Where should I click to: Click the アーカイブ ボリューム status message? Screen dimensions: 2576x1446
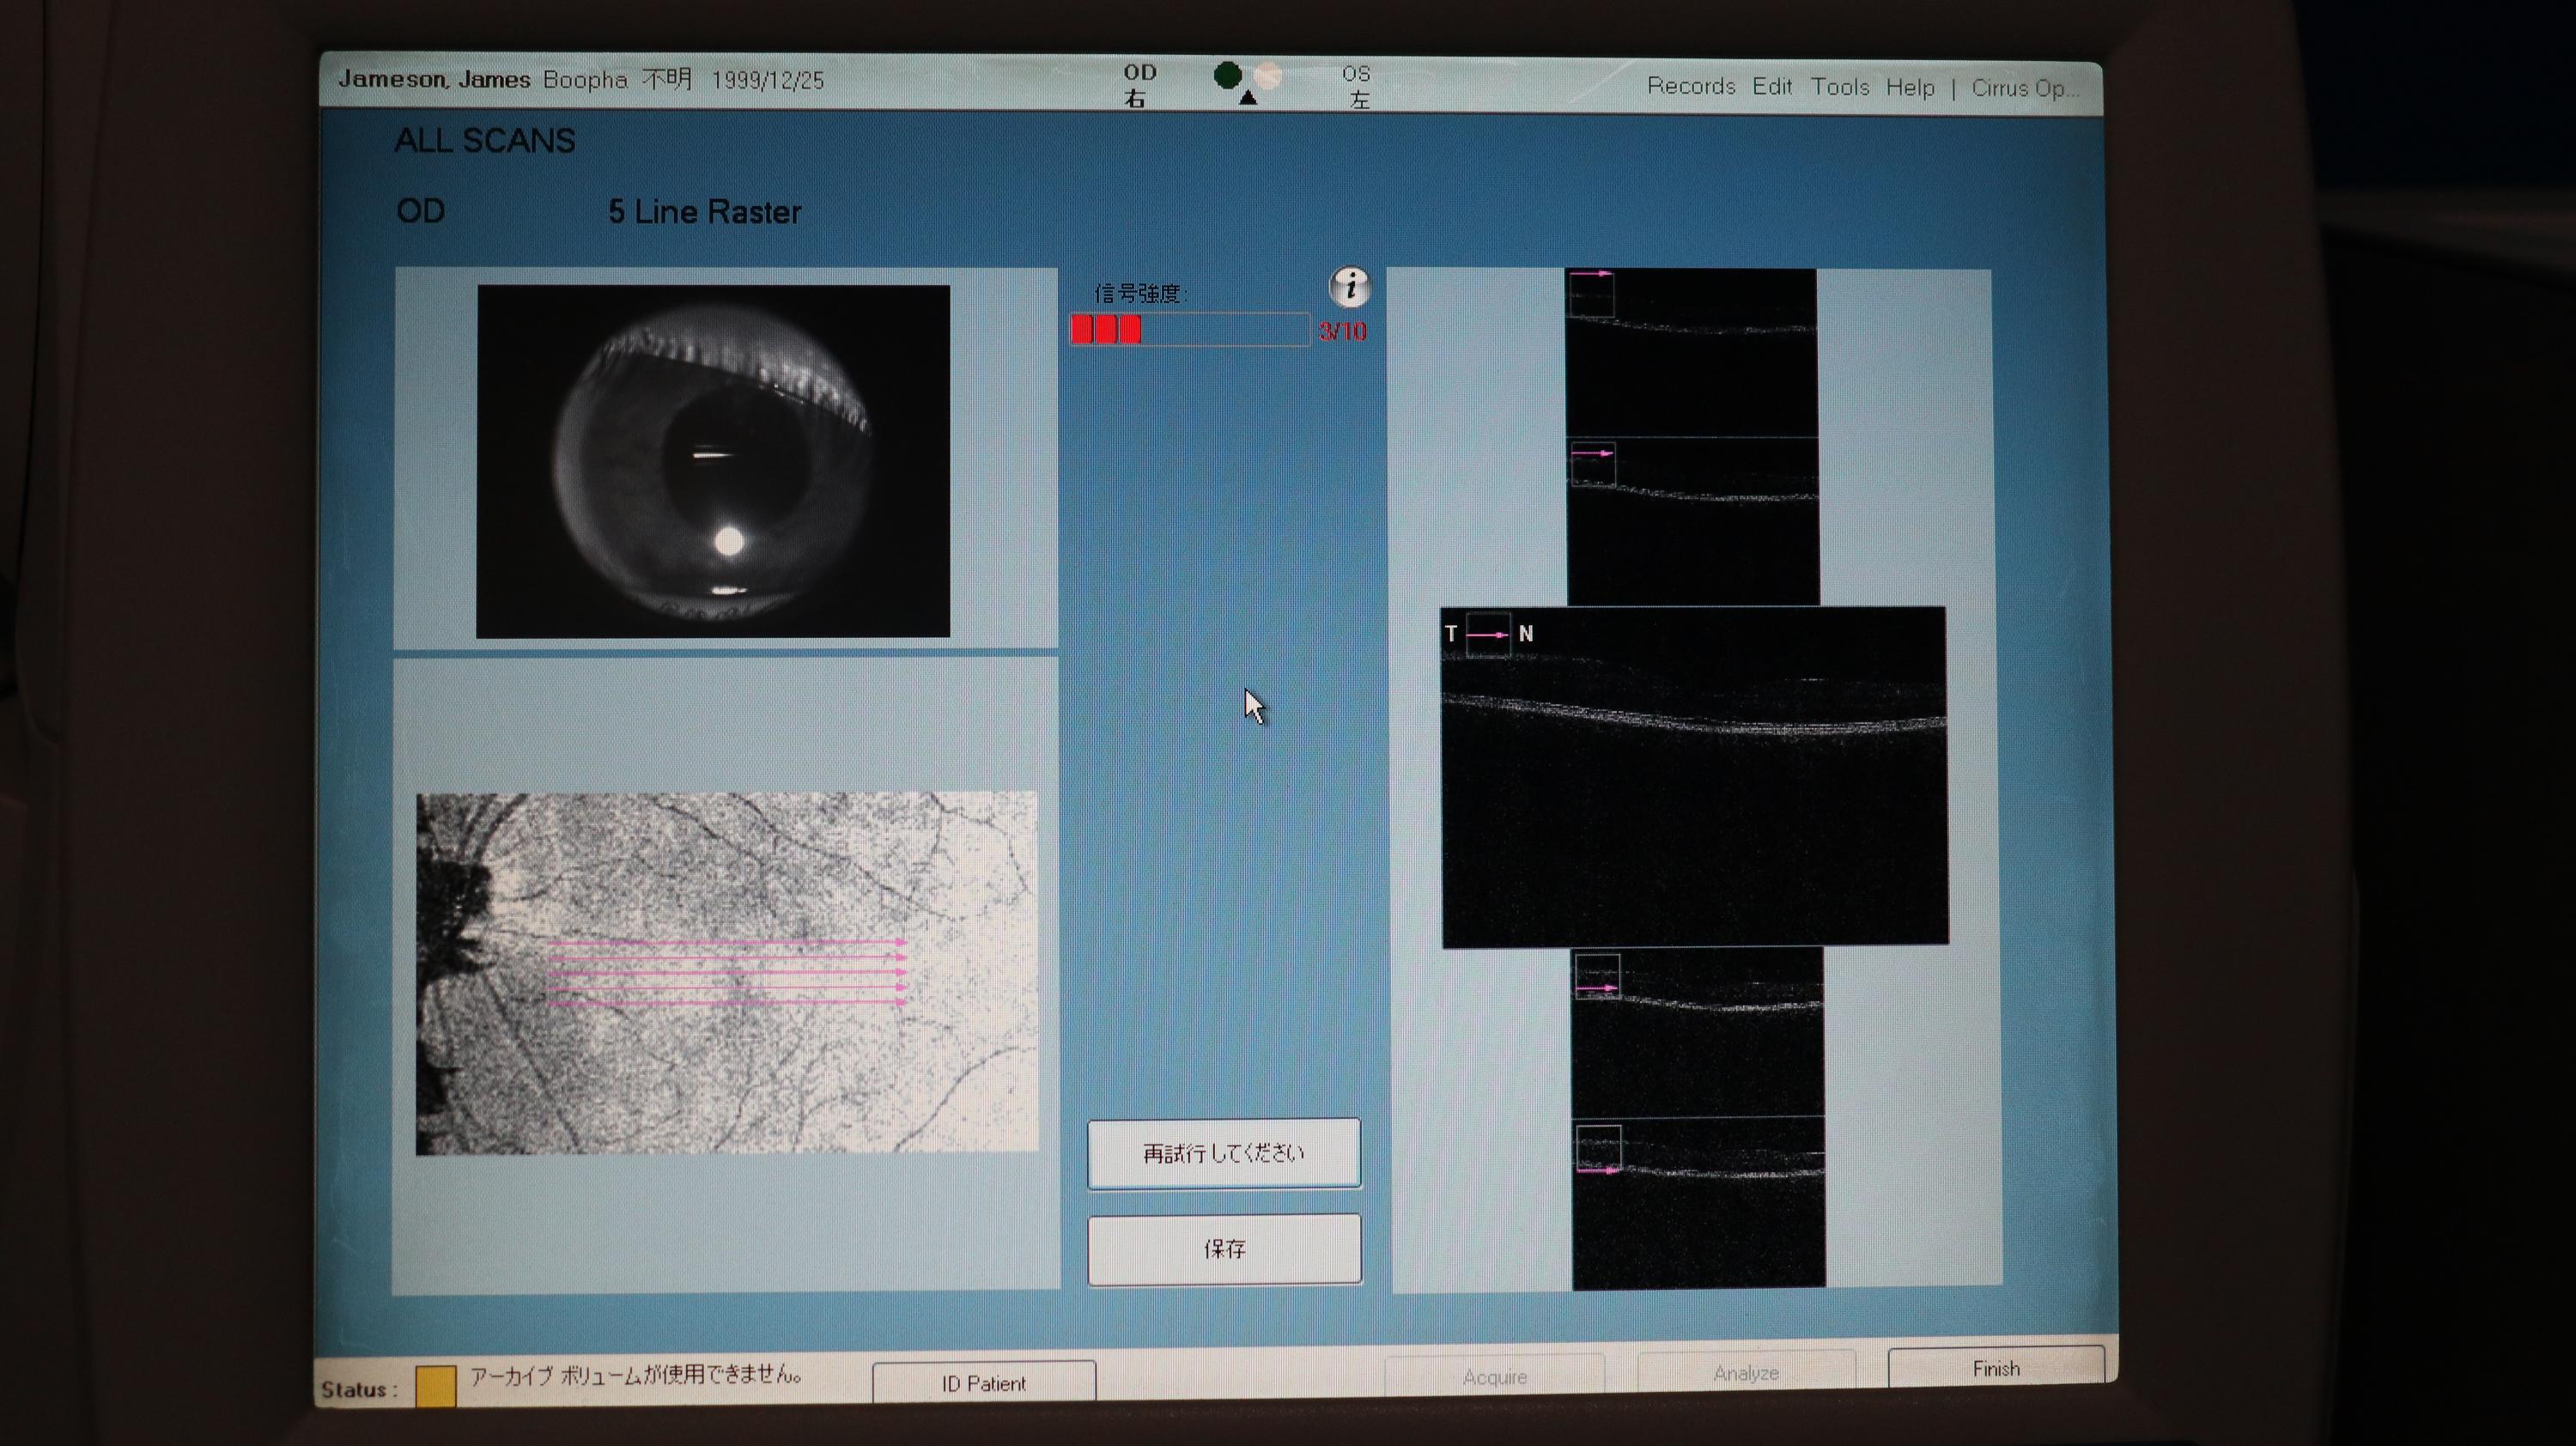pyautogui.click(x=636, y=1375)
